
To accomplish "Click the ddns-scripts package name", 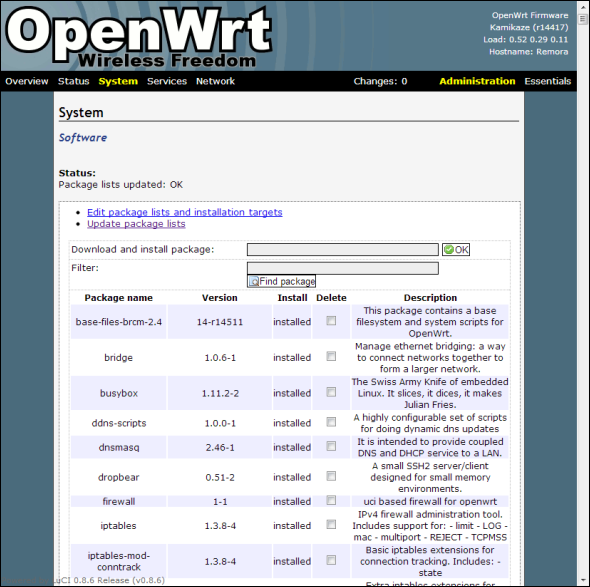I will (x=119, y=423).
